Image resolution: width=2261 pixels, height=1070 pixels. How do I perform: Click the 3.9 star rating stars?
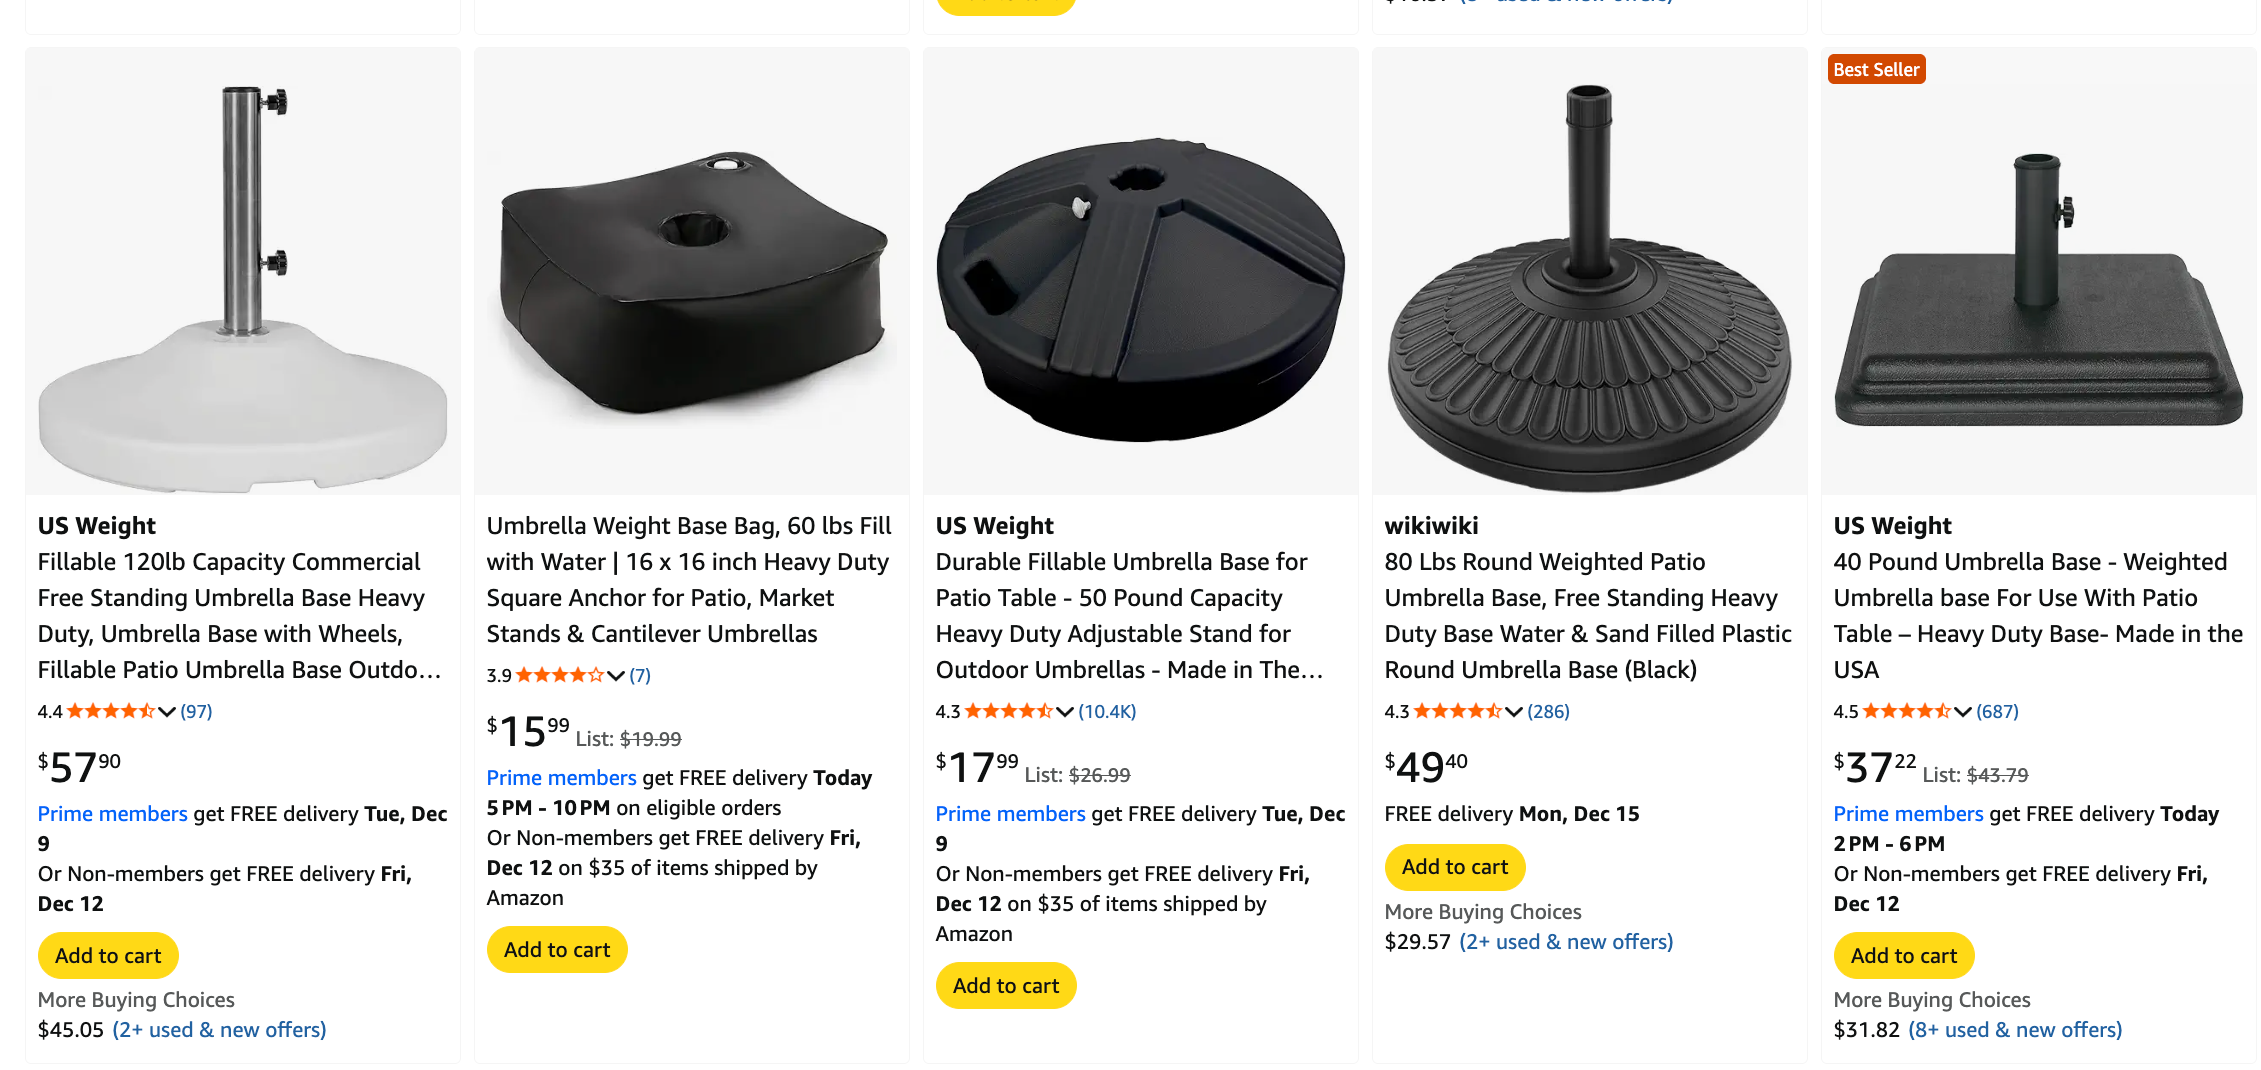[x=559, y=676]
